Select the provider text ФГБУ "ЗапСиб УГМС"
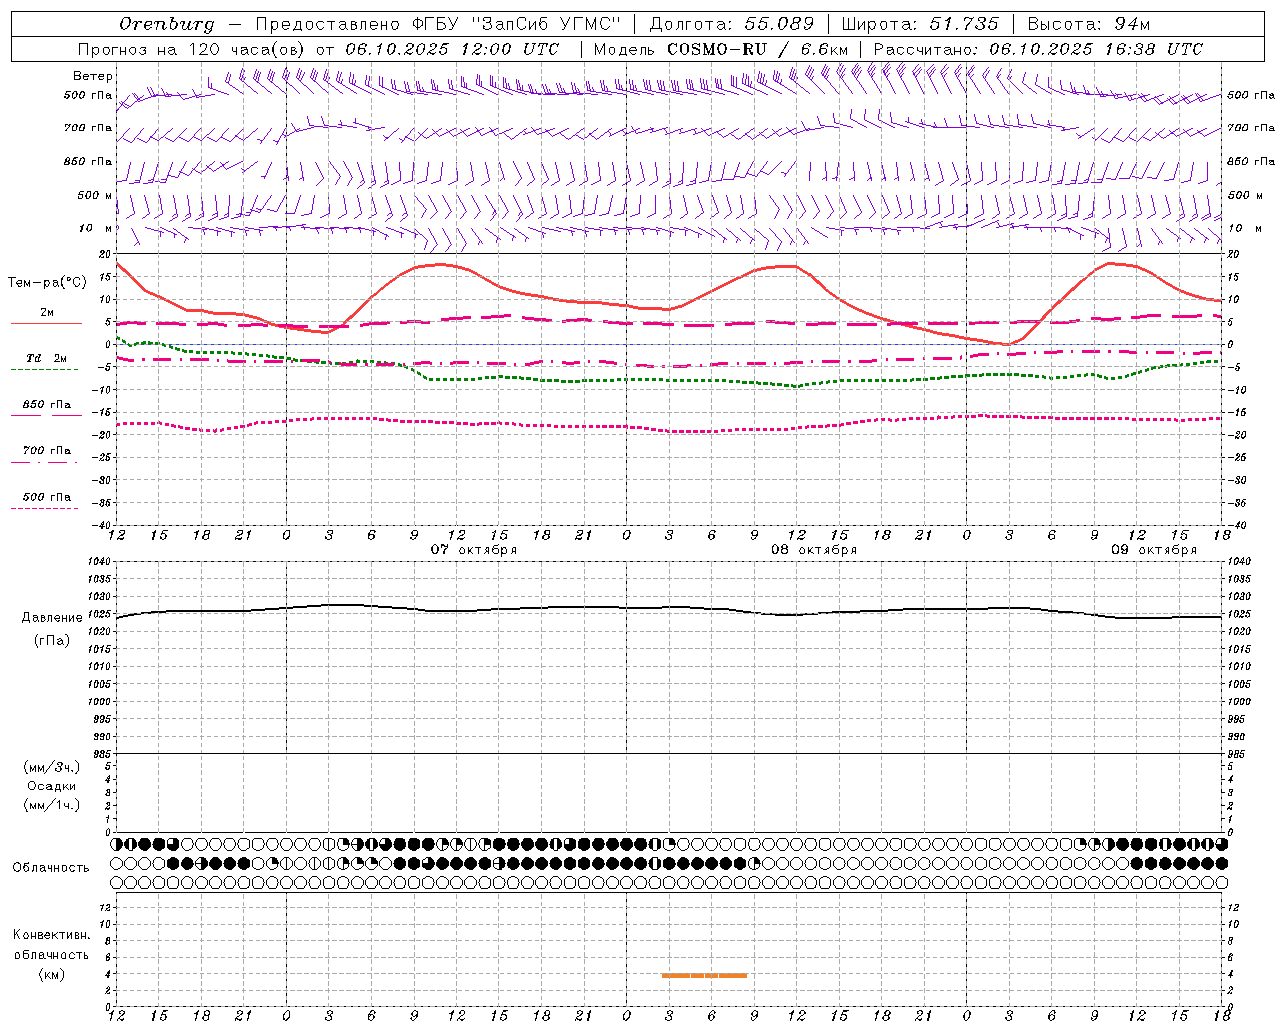The image size is (1280, 1024). [516, 24]
